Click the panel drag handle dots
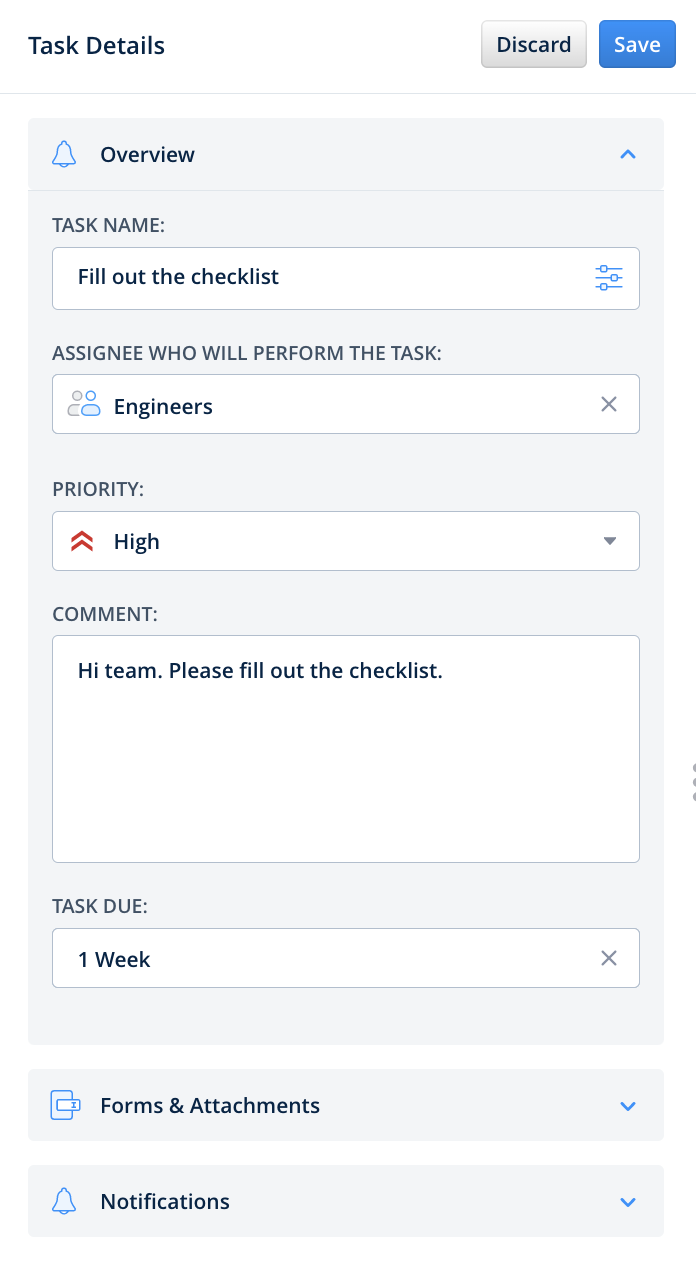This screenshot has width=696, height=1268. [x=693, y=781]
